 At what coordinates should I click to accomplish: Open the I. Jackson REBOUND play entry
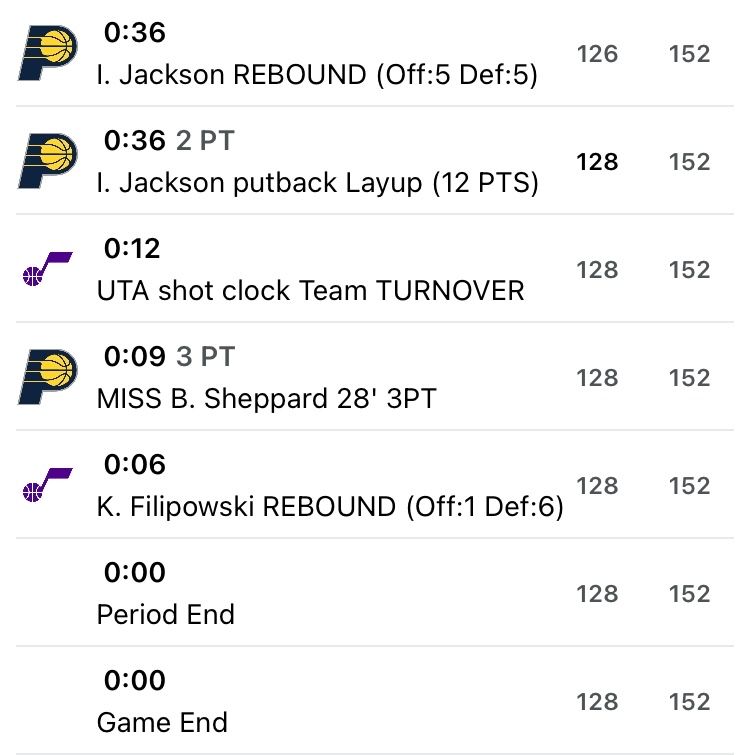coord(317,75)
